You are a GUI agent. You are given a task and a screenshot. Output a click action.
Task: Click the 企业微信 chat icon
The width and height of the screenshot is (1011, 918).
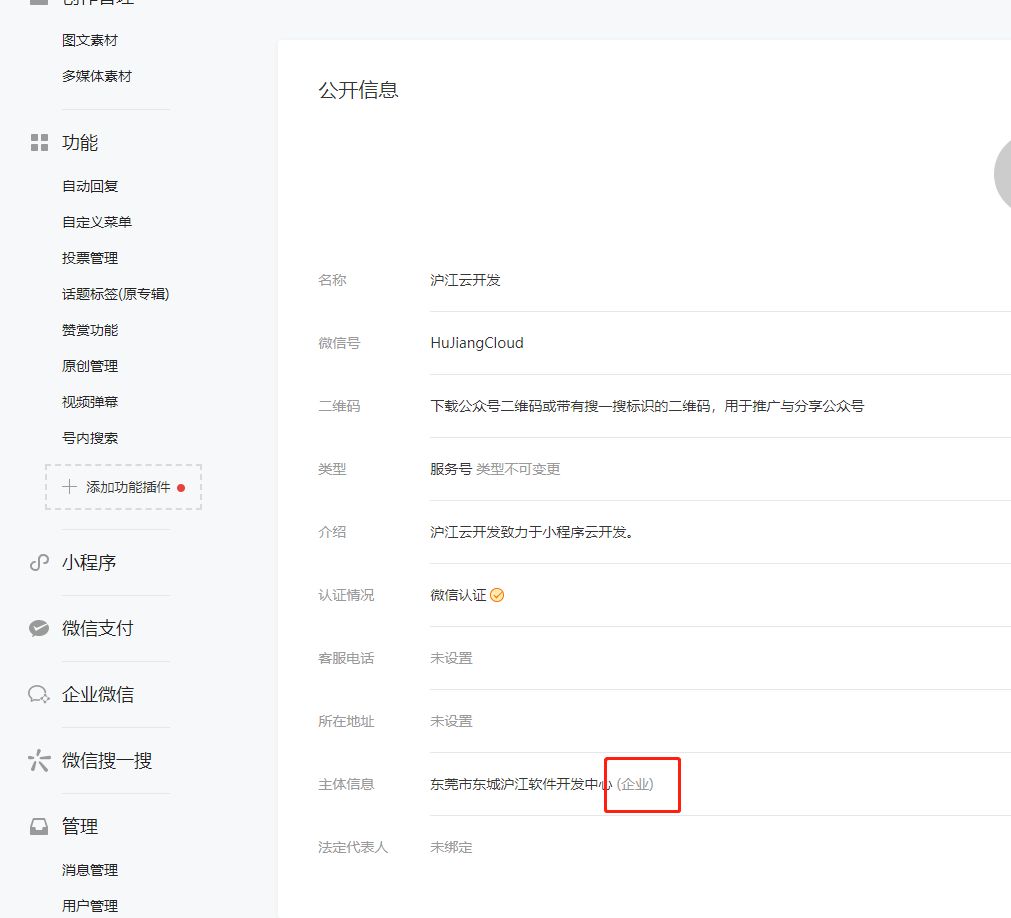(x=39, y=694)
